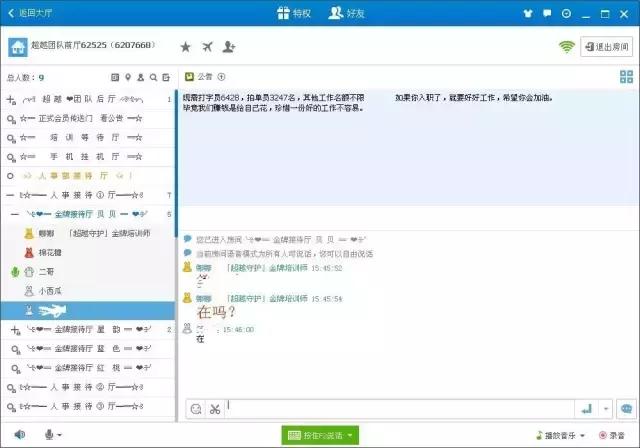This screenshot has height=448, width=640.
Task: Select user 小西瓜
Action: pos(87,291)
